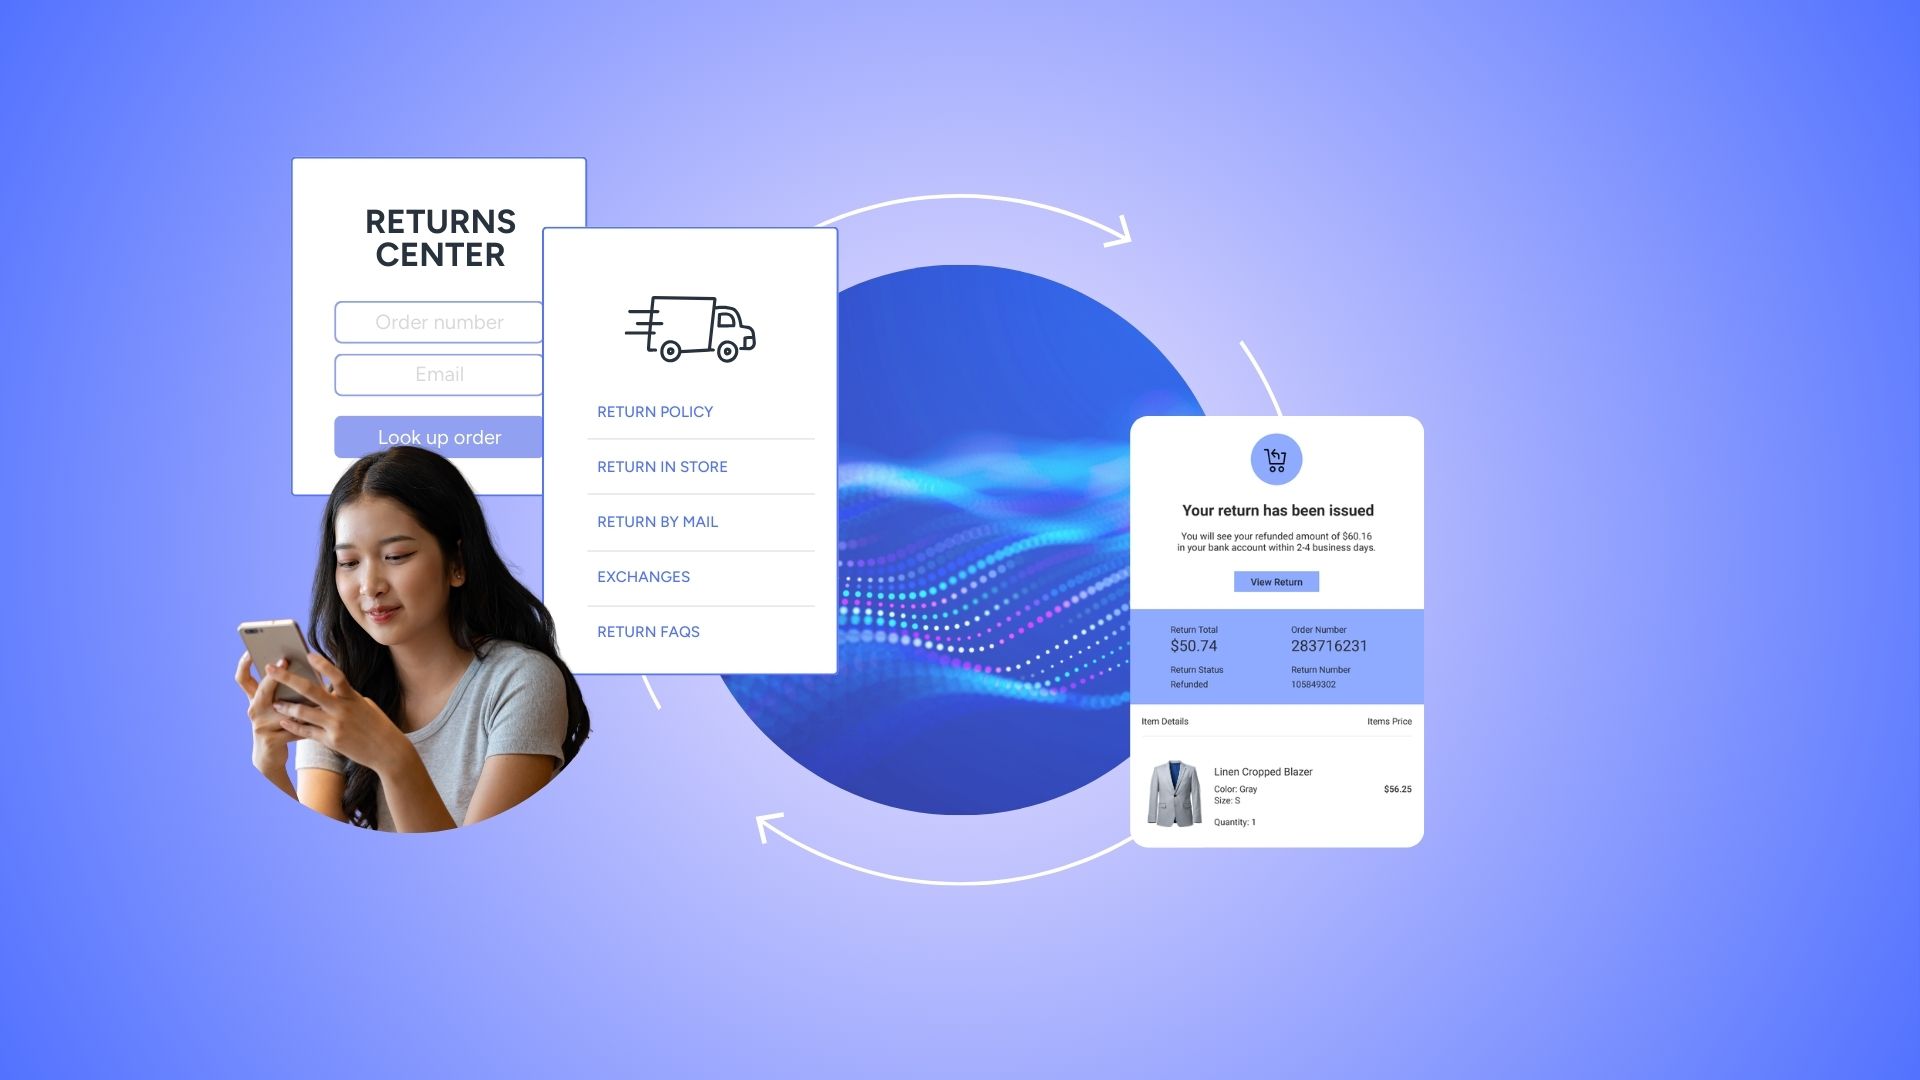Screen dimensions: 1920x1080
Task: Click the Linen Cropped Blazer item name
Action: click(1262, 772)
